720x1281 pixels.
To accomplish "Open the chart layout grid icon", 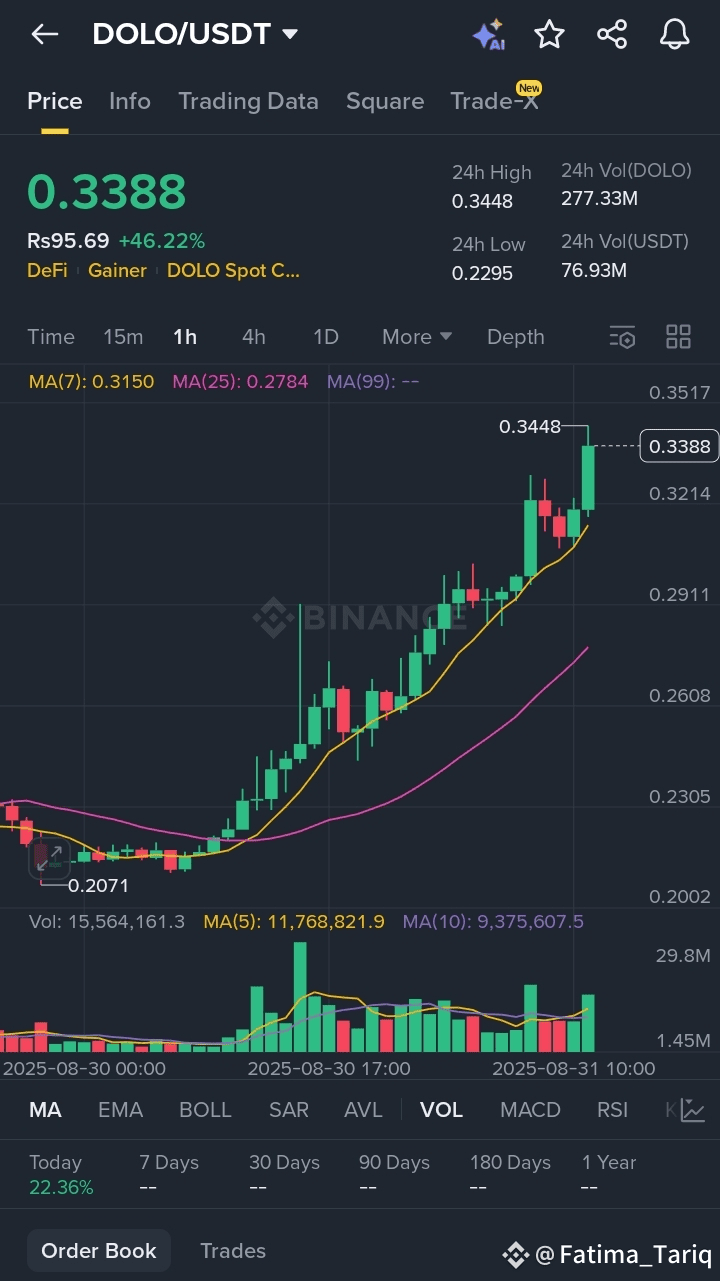I will (x=678, y=337).
